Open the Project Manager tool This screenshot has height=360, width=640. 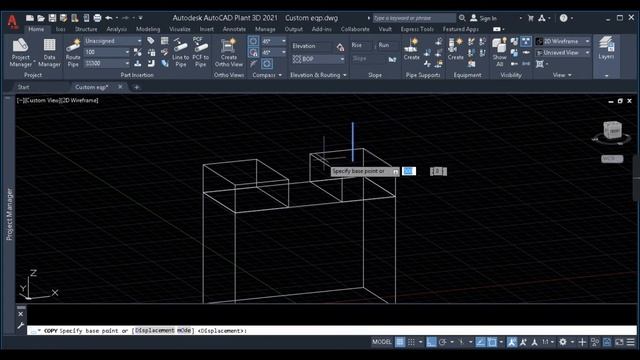20,52
